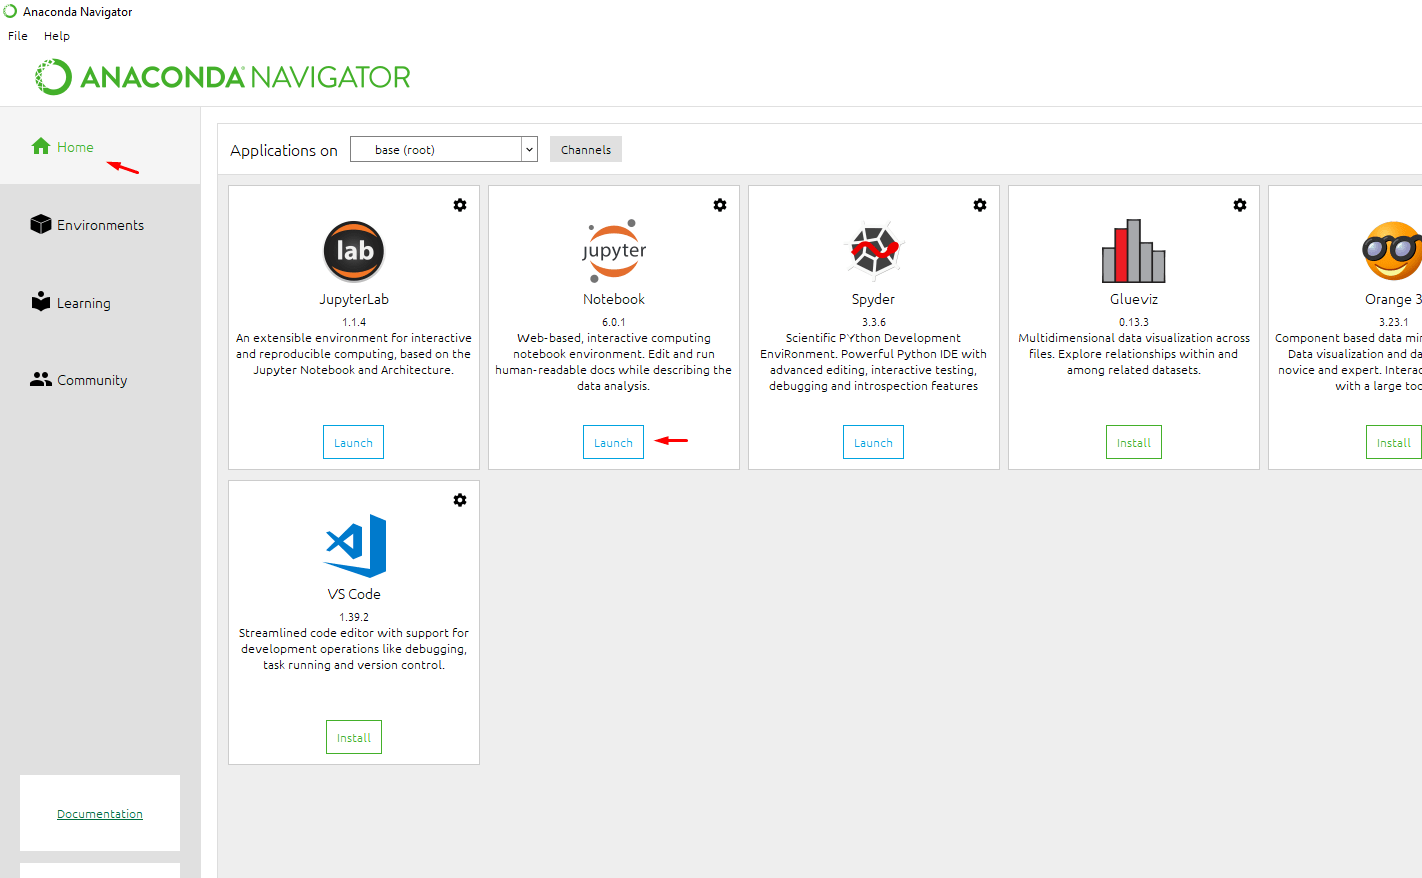
Task: Open the JupyterLab tile settings gear
Action: tap(460, 205)
